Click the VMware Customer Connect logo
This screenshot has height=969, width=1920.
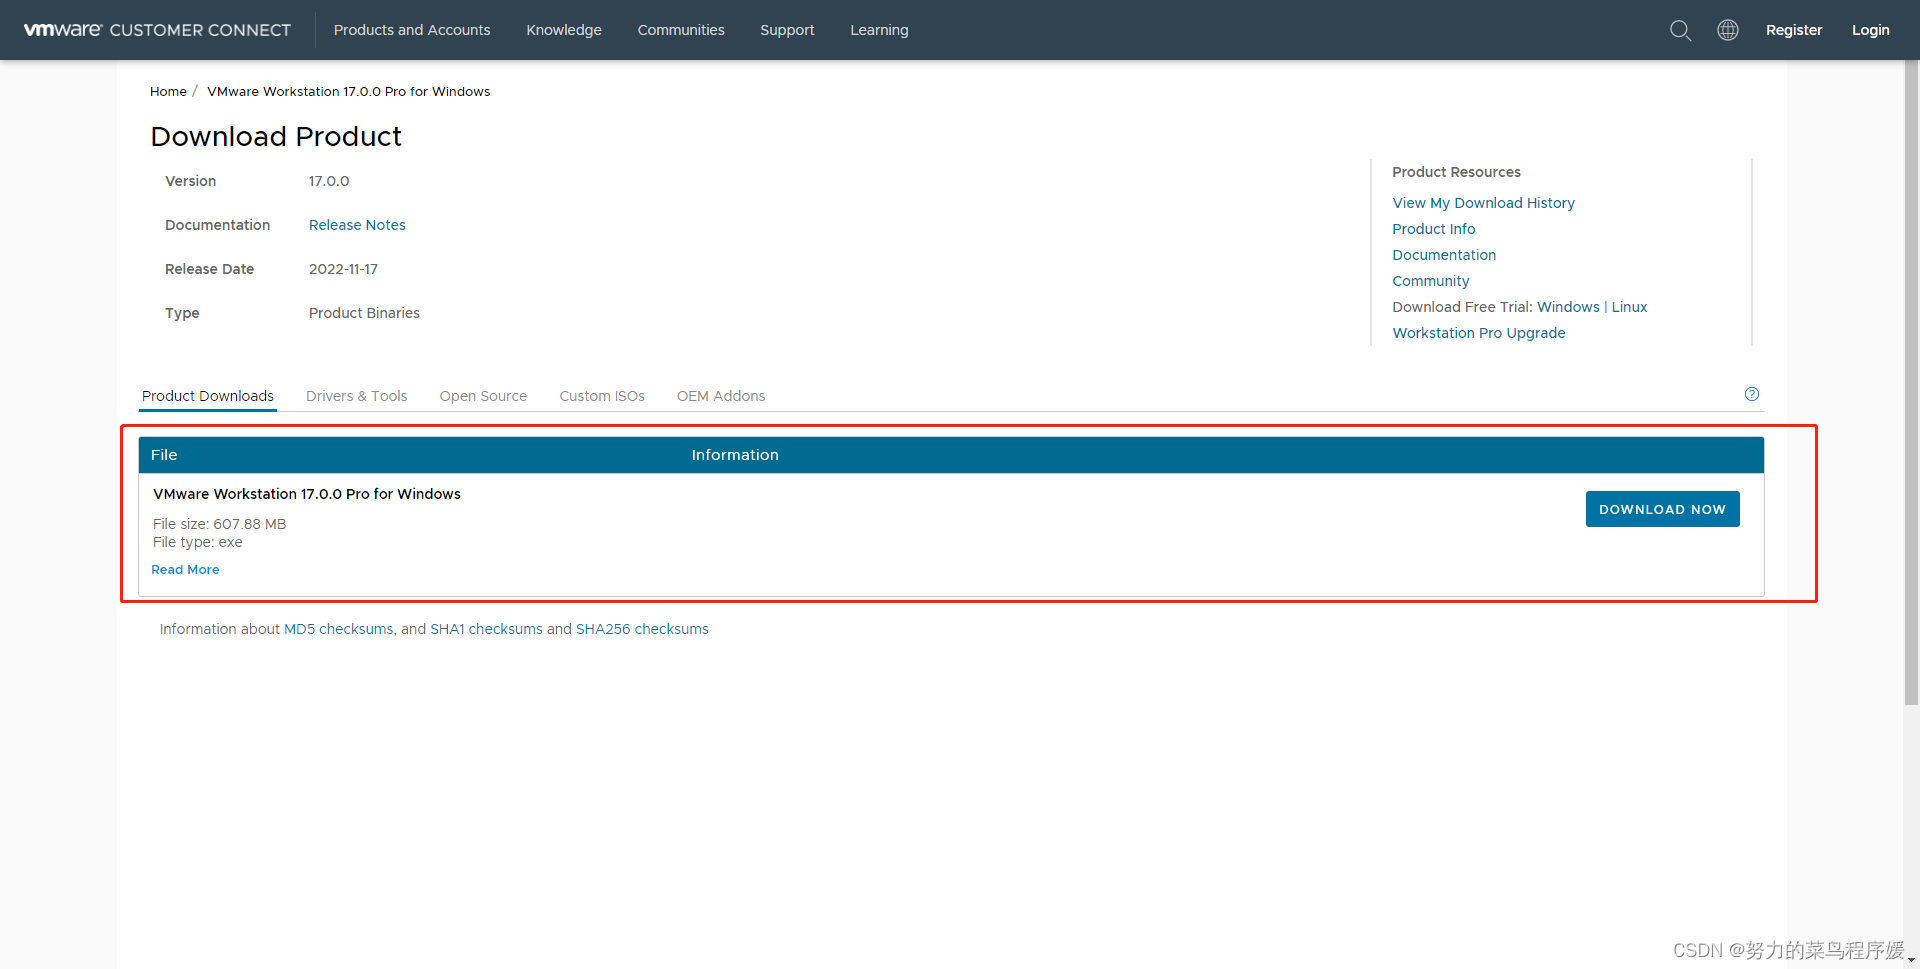157,30
